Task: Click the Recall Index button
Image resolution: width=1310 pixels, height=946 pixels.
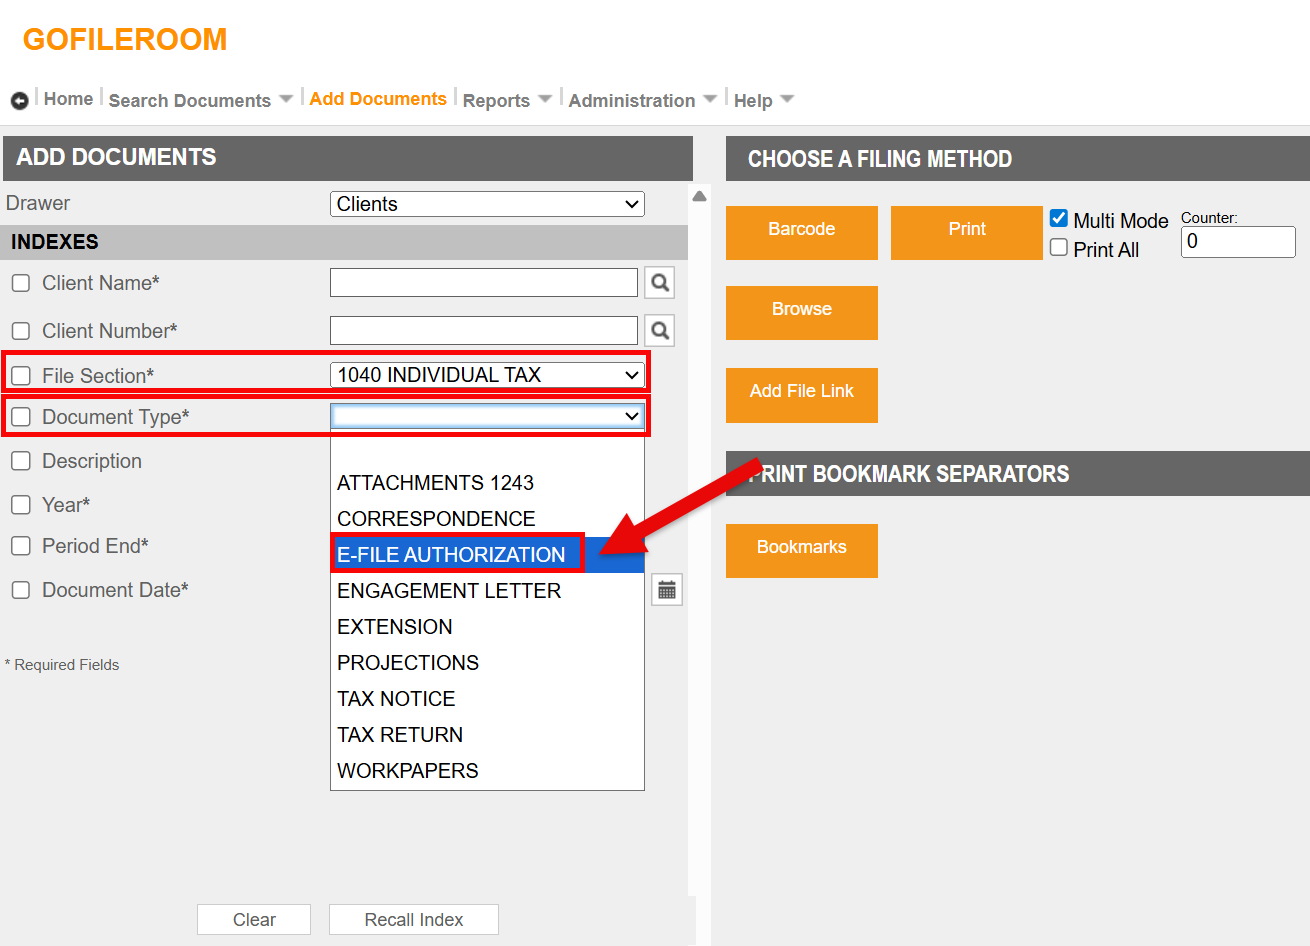Action: 413,920
